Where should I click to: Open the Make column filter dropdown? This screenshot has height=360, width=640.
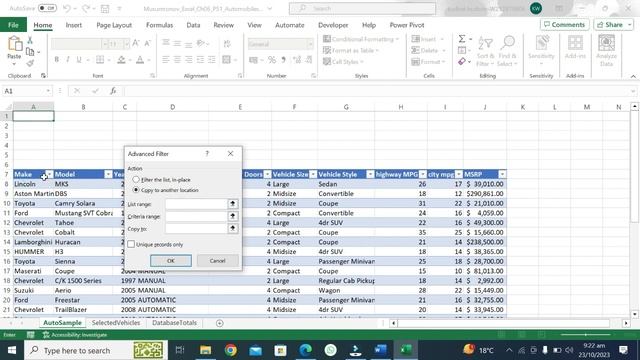coord(49,174)
